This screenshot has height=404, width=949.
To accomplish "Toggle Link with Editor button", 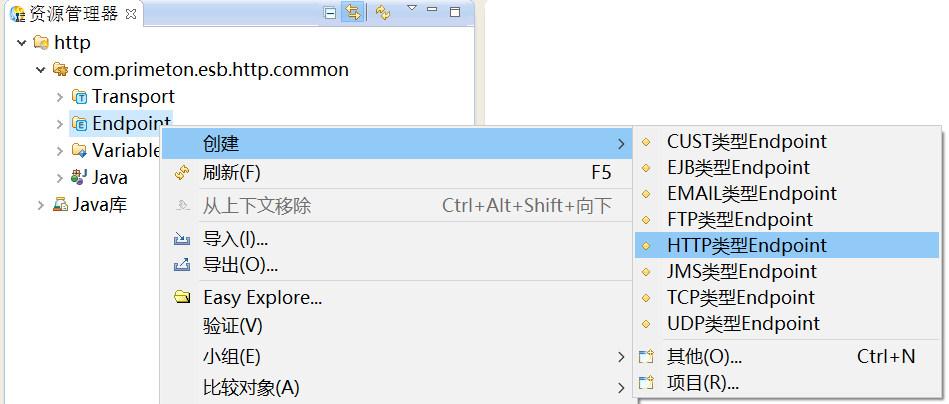I will [351, 13].
